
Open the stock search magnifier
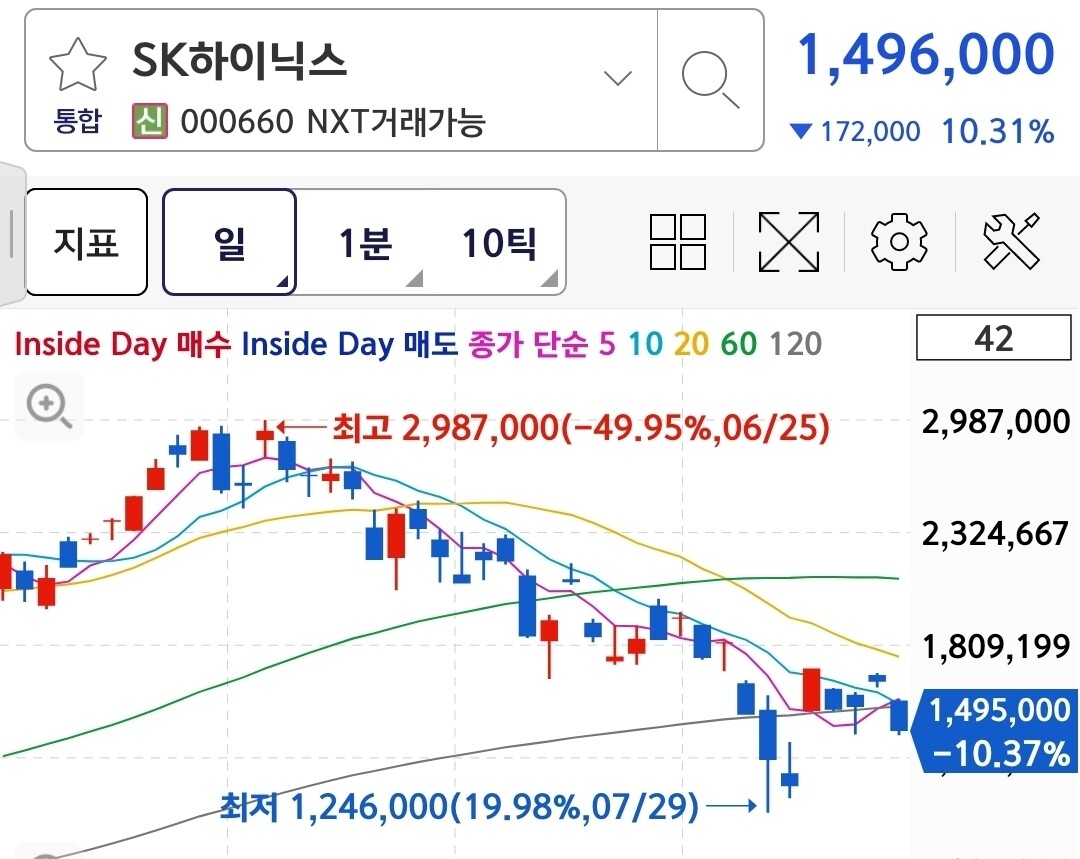pyautogui.click(x=711, y=80)
